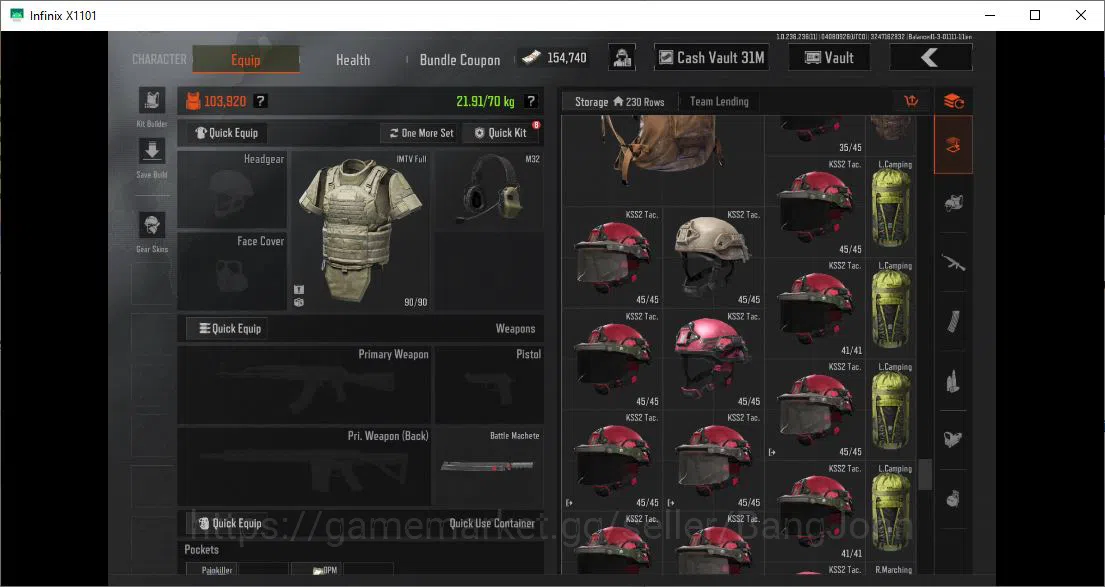This screenshot has height=587, width=1105.
Task: Click the R.Marching item label in storage
Action: point(893,569)
